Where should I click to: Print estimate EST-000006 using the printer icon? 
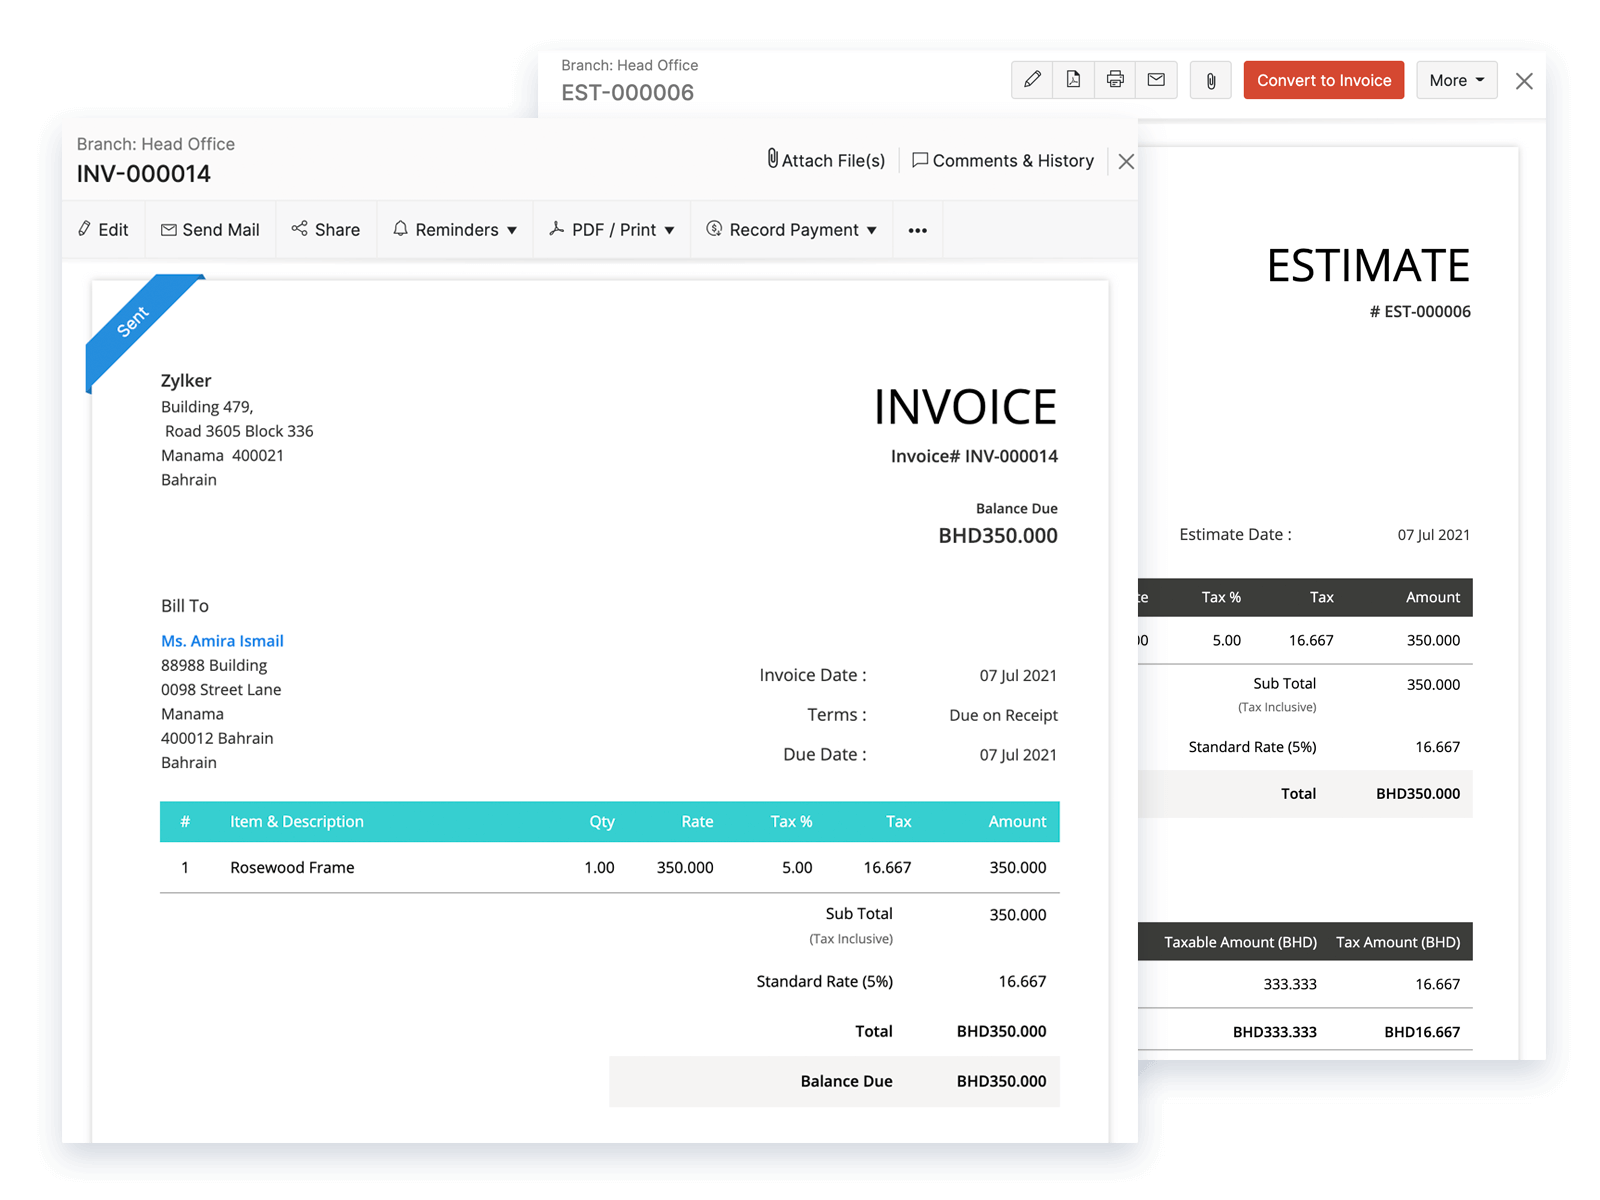1115,80
